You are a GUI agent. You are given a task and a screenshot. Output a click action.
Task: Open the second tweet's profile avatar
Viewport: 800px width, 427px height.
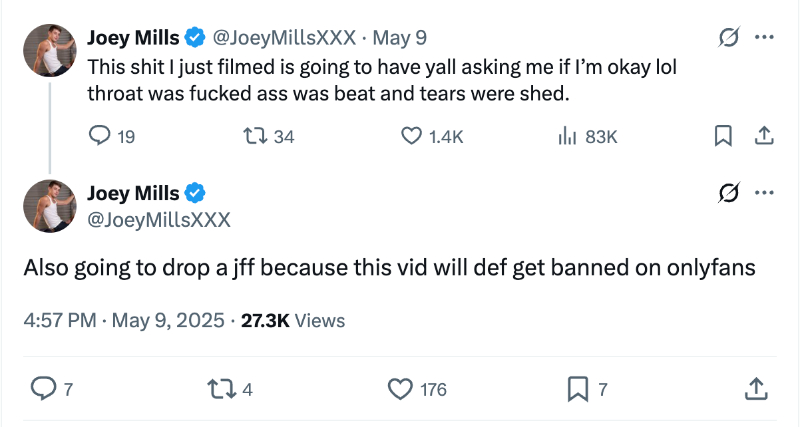48,206
